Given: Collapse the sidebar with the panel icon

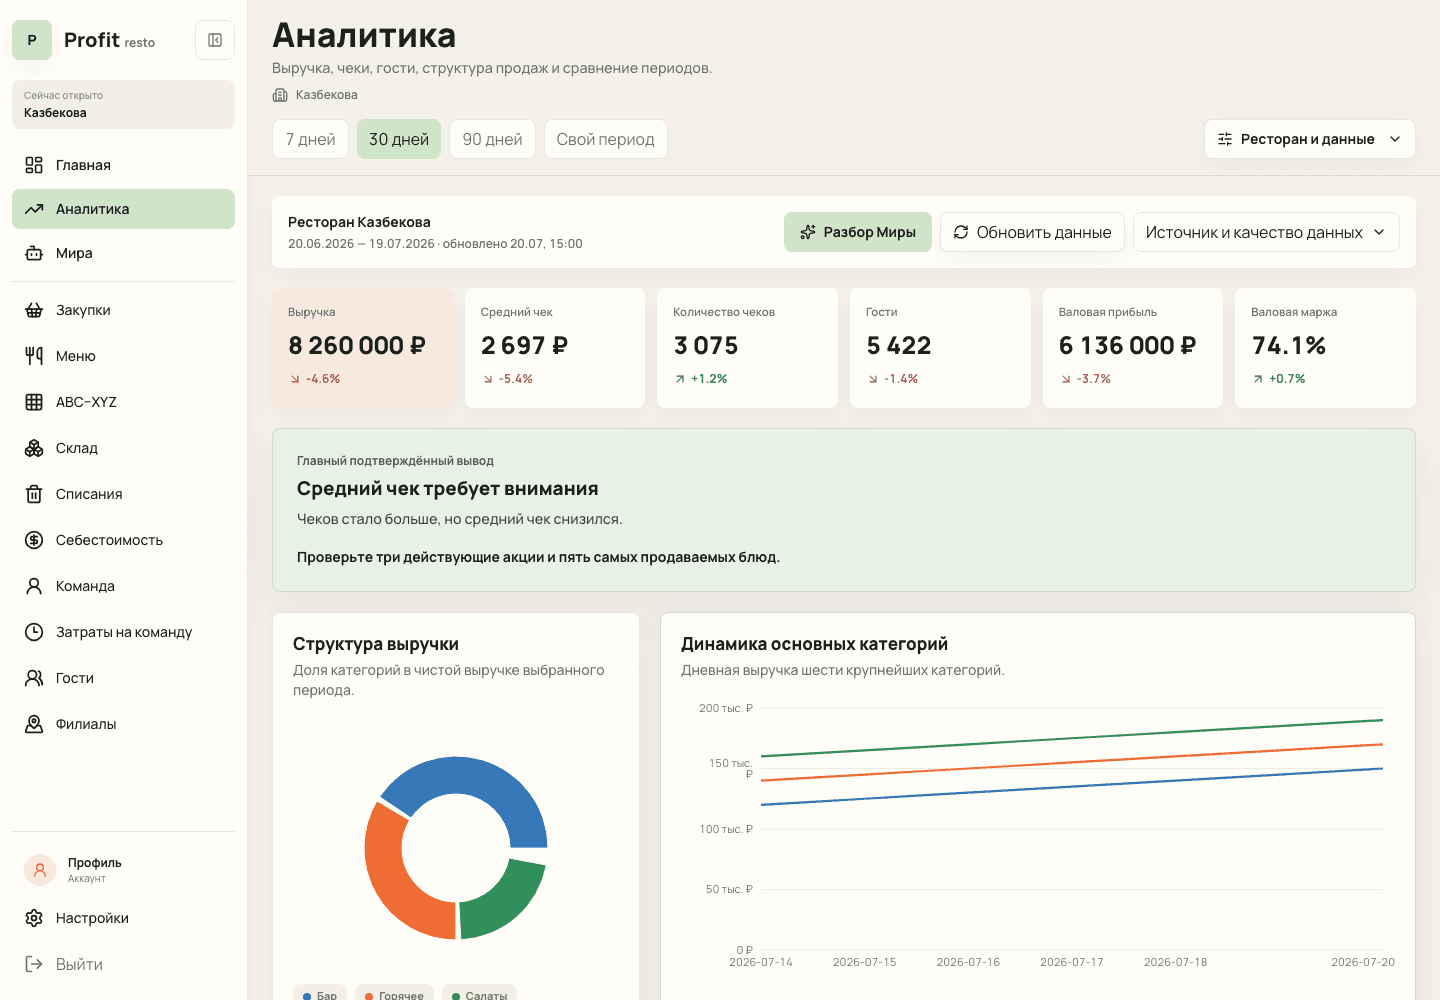Looking at the screenshot, I should [x=215, y=40].
